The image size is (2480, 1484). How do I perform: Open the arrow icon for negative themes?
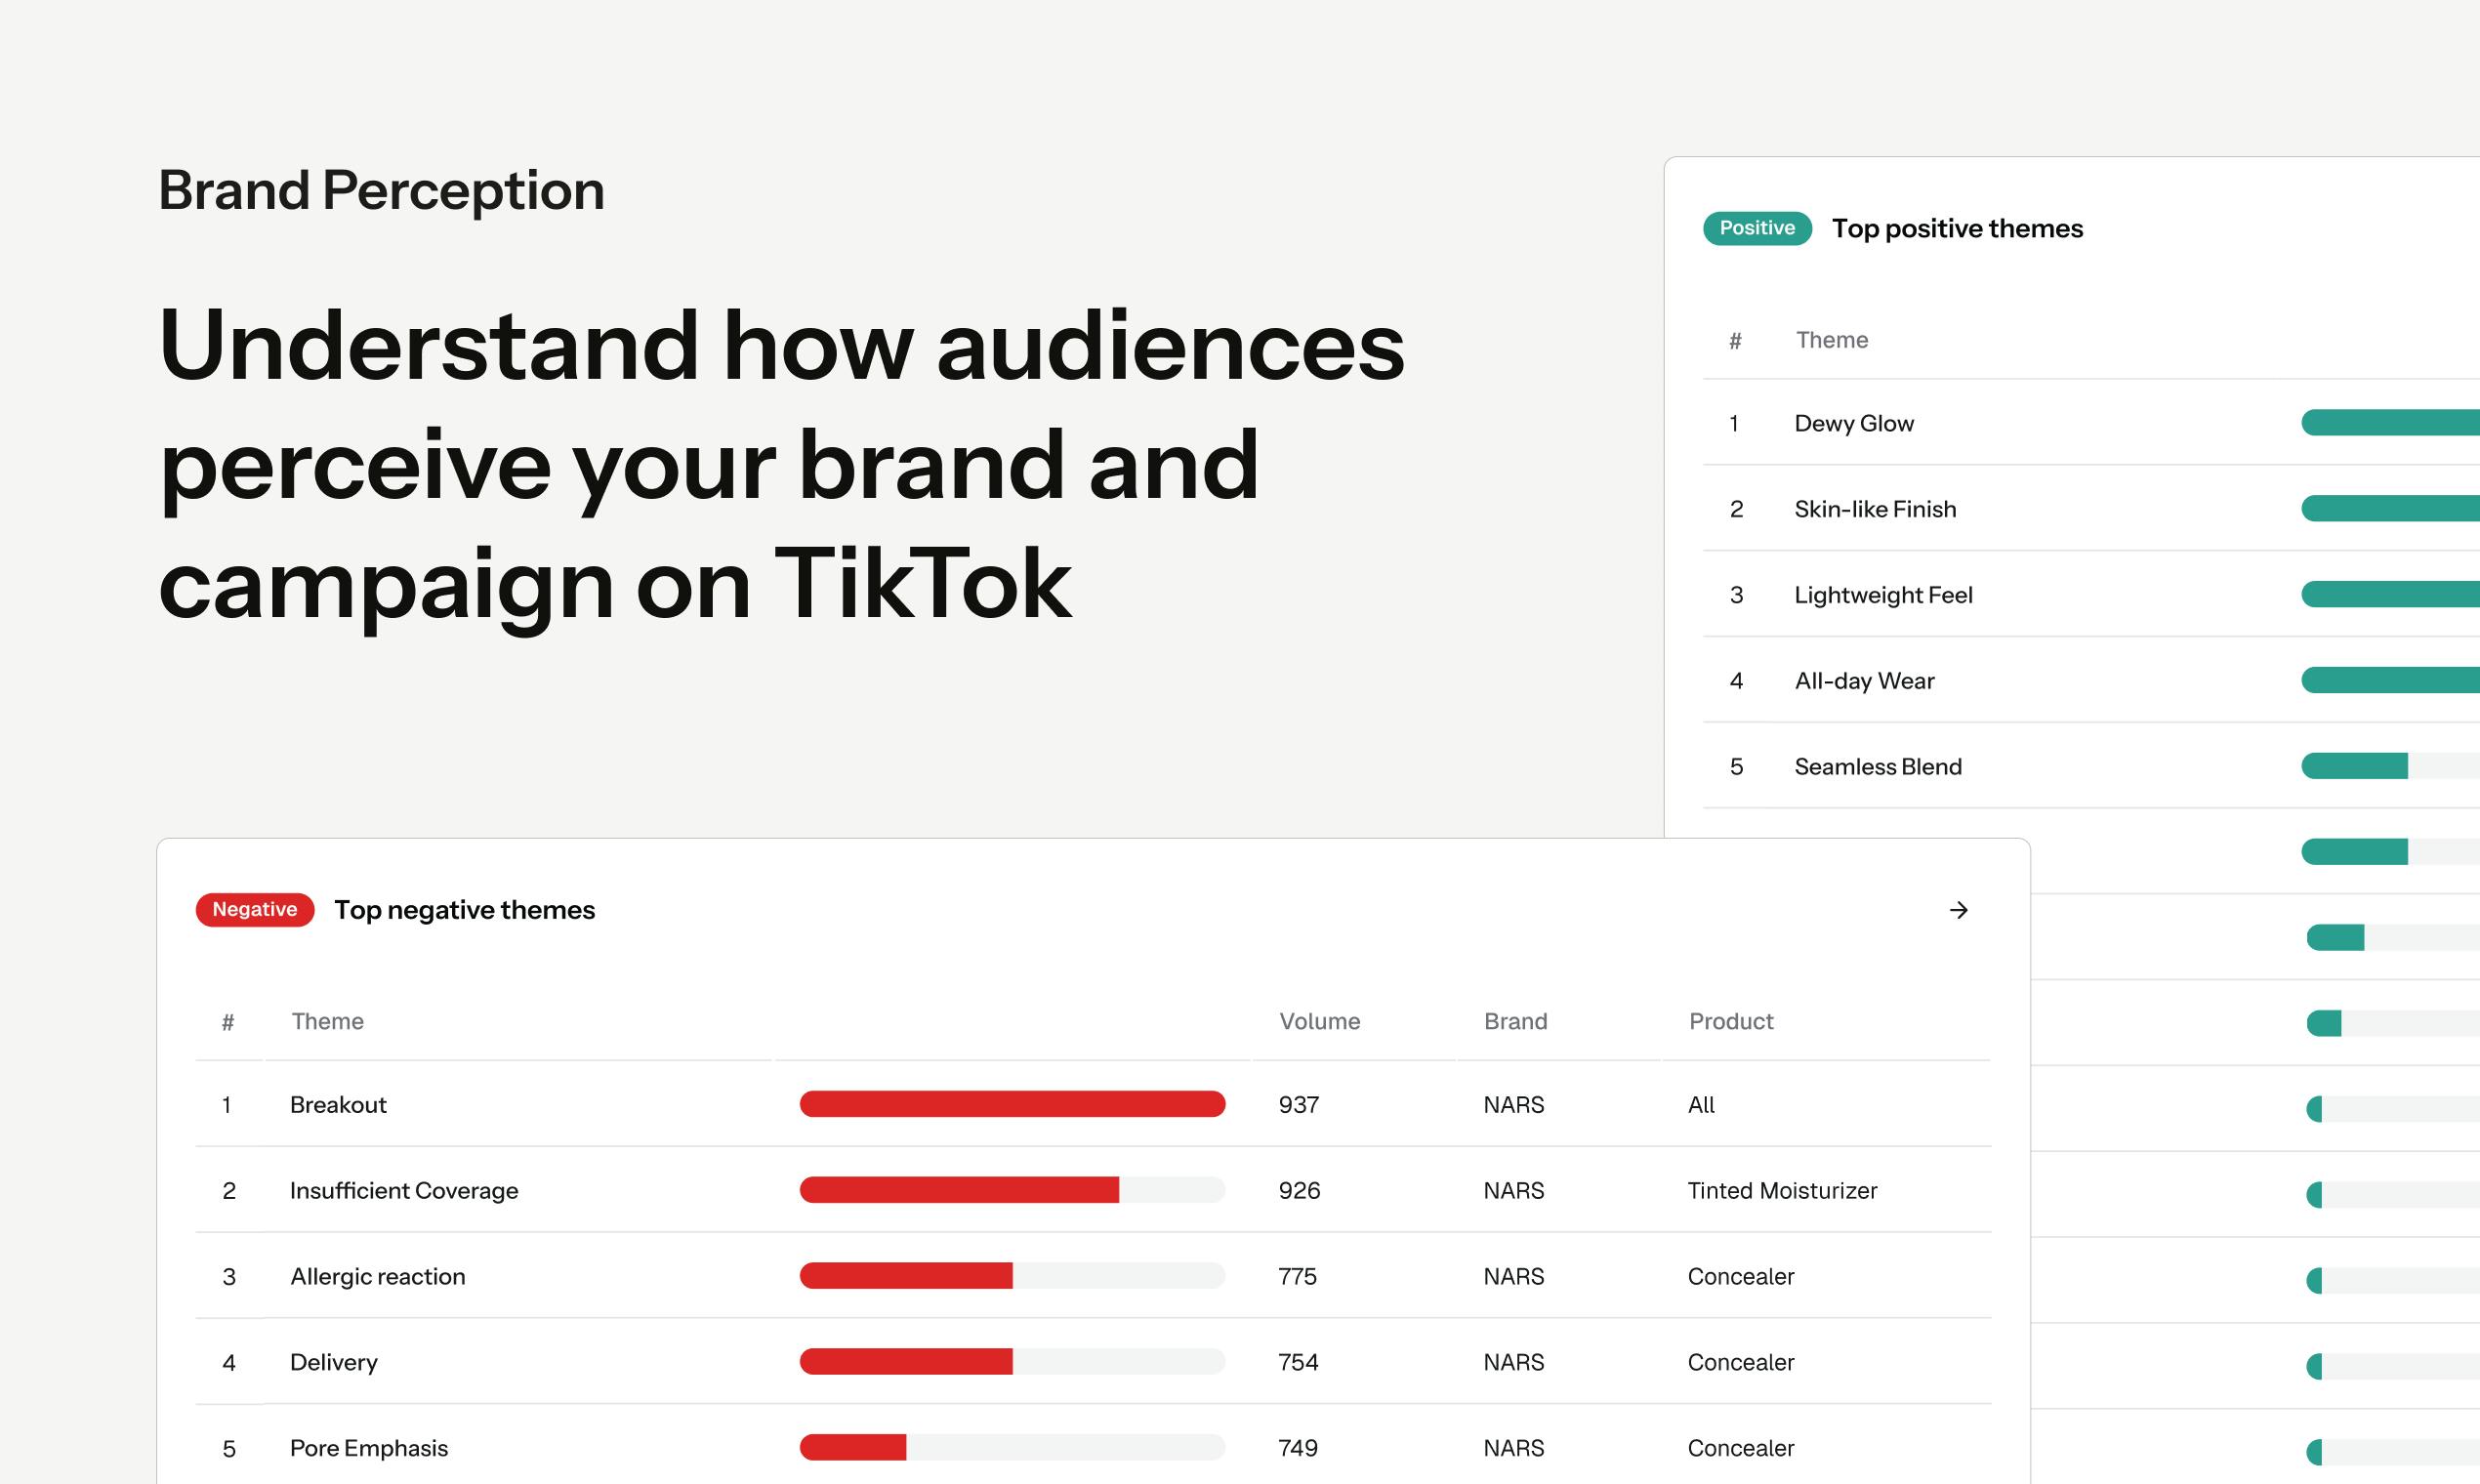[1958, 910]
